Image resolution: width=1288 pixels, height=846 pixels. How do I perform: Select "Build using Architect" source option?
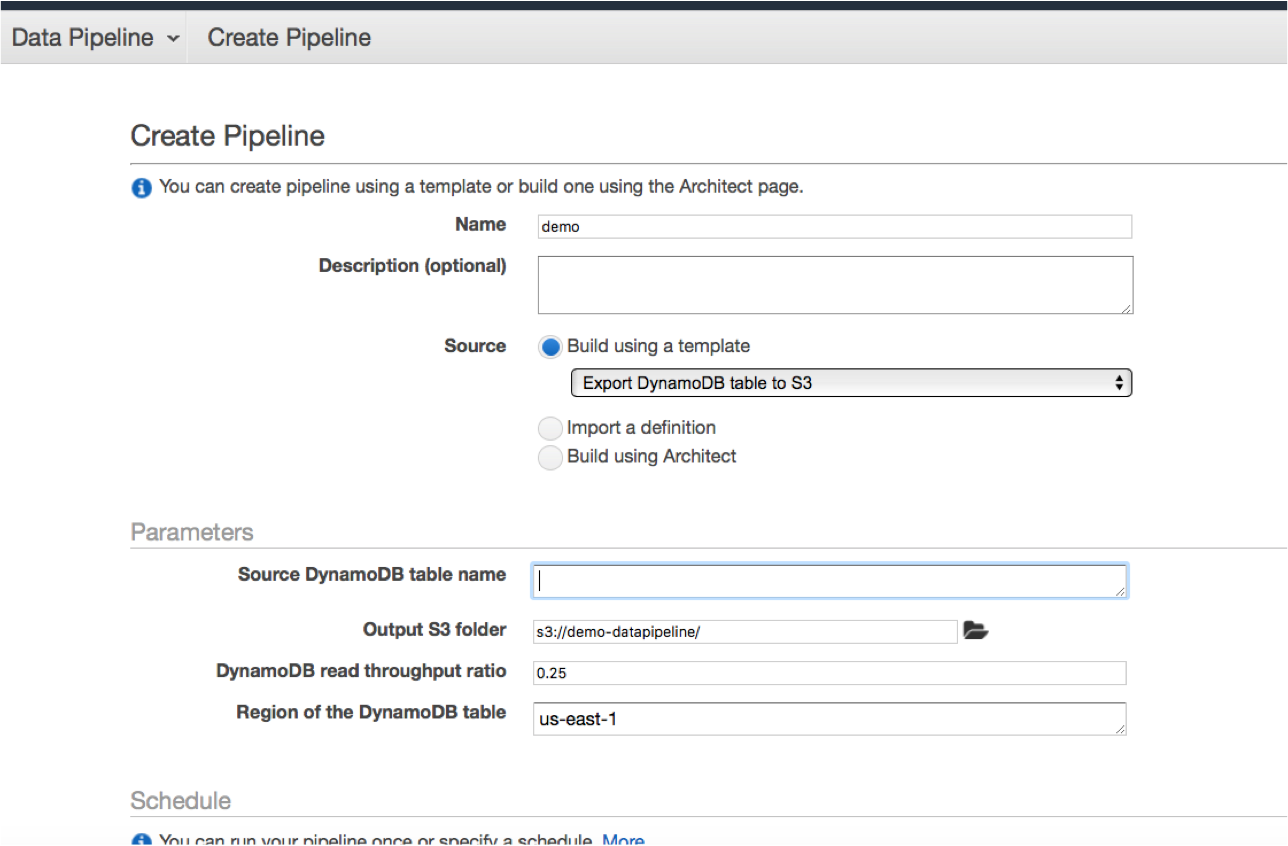pos(550,457)
